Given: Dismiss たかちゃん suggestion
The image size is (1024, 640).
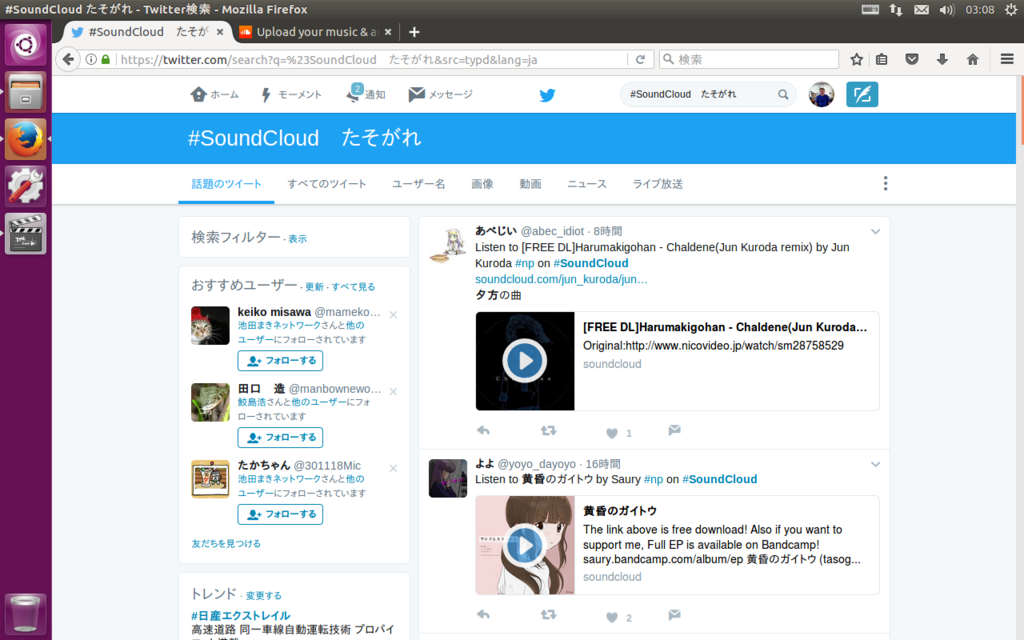Looking at the screenshot, I should pyautogui.click(x=393, y=468).
